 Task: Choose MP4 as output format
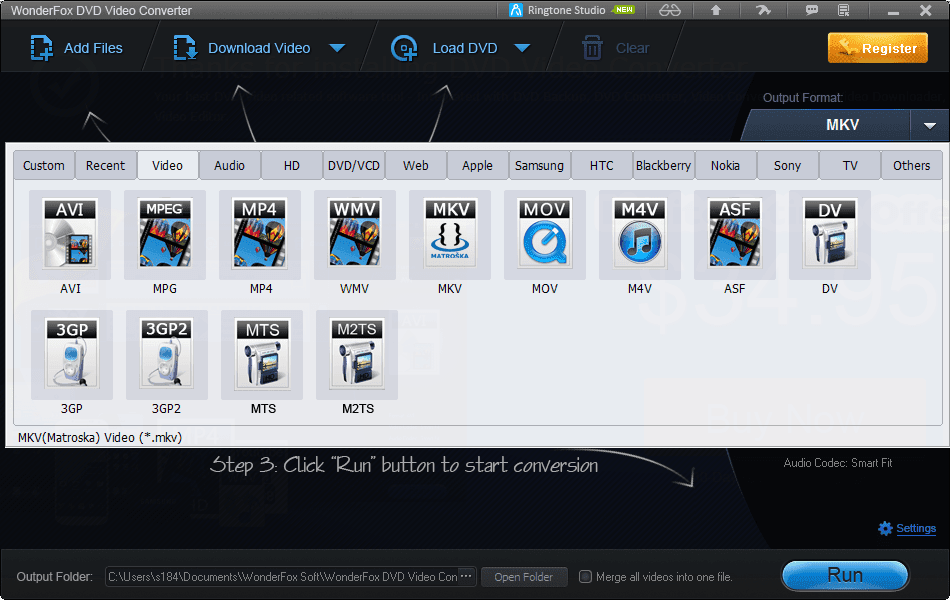click(x=260, y=235)
